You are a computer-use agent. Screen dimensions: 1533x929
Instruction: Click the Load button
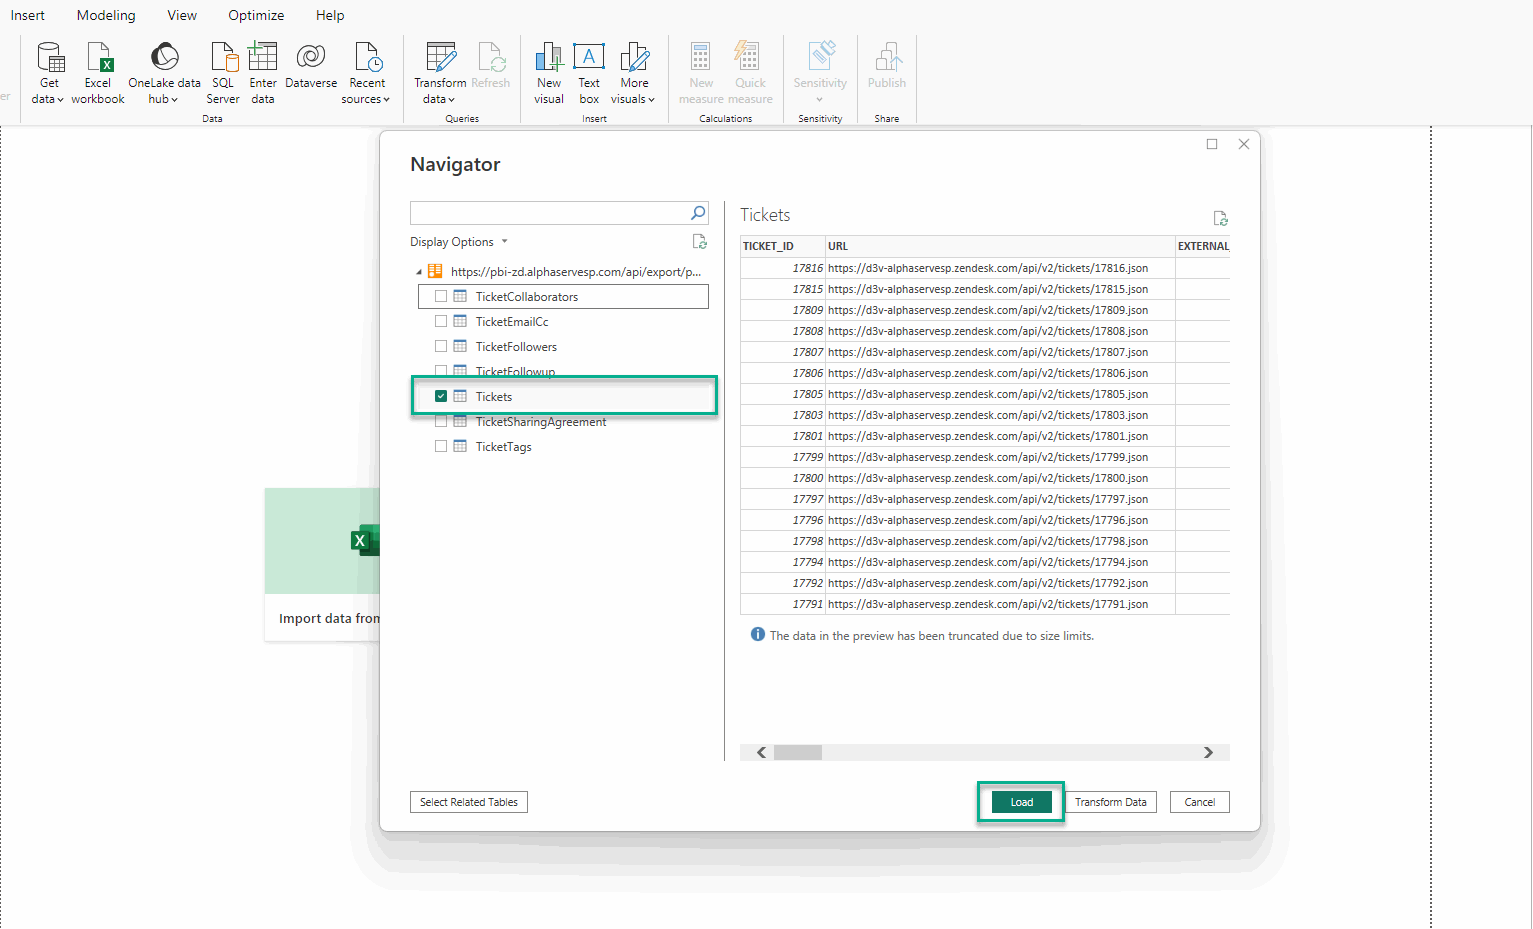coord(1020,801)
